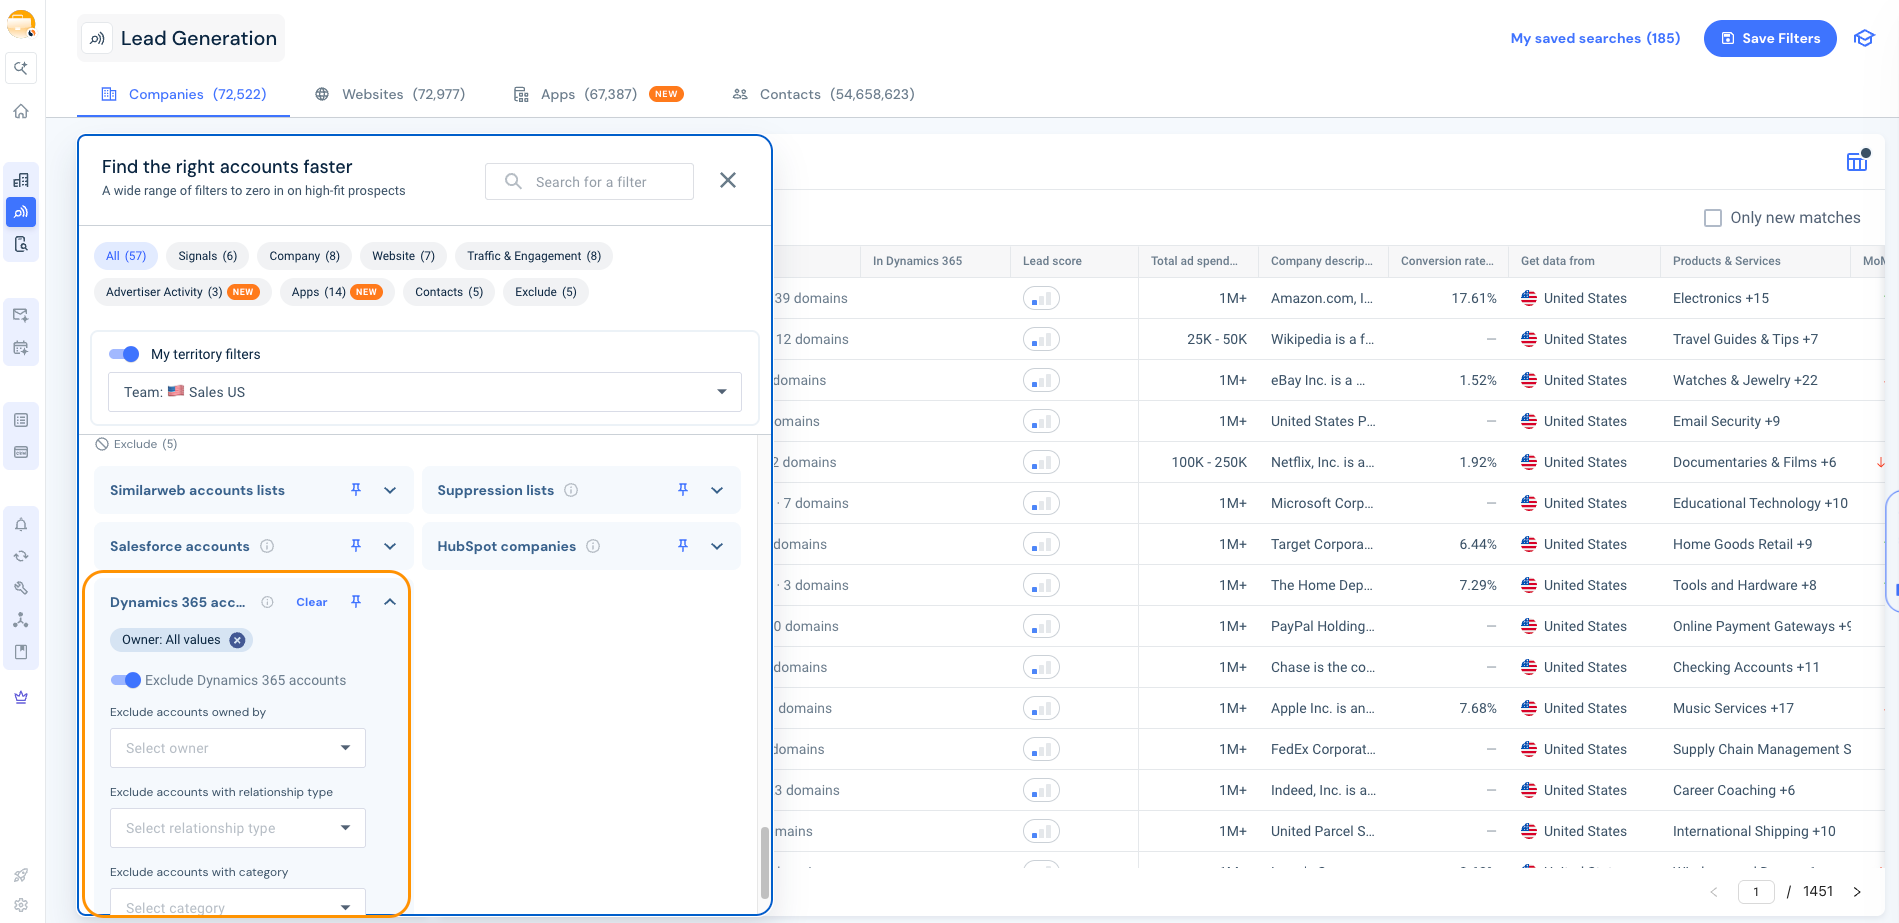Viewport: 1899px width, 923px height.
Task: Open the table columns settings icon
Action: pos(1857,161)
